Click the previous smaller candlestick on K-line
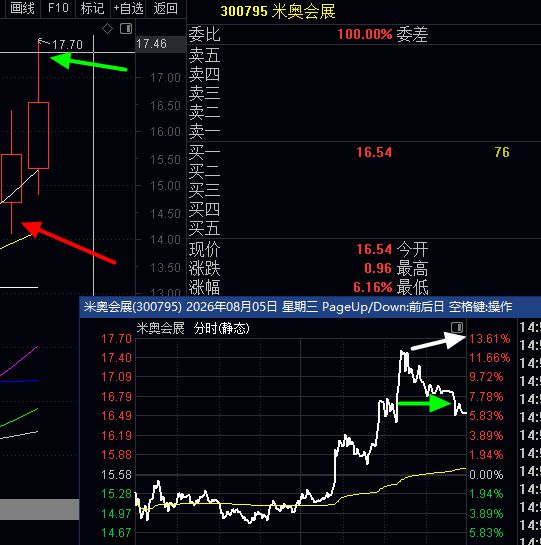Screen dimensions: 541x545 pyautogui.click(x=11, y=178)
